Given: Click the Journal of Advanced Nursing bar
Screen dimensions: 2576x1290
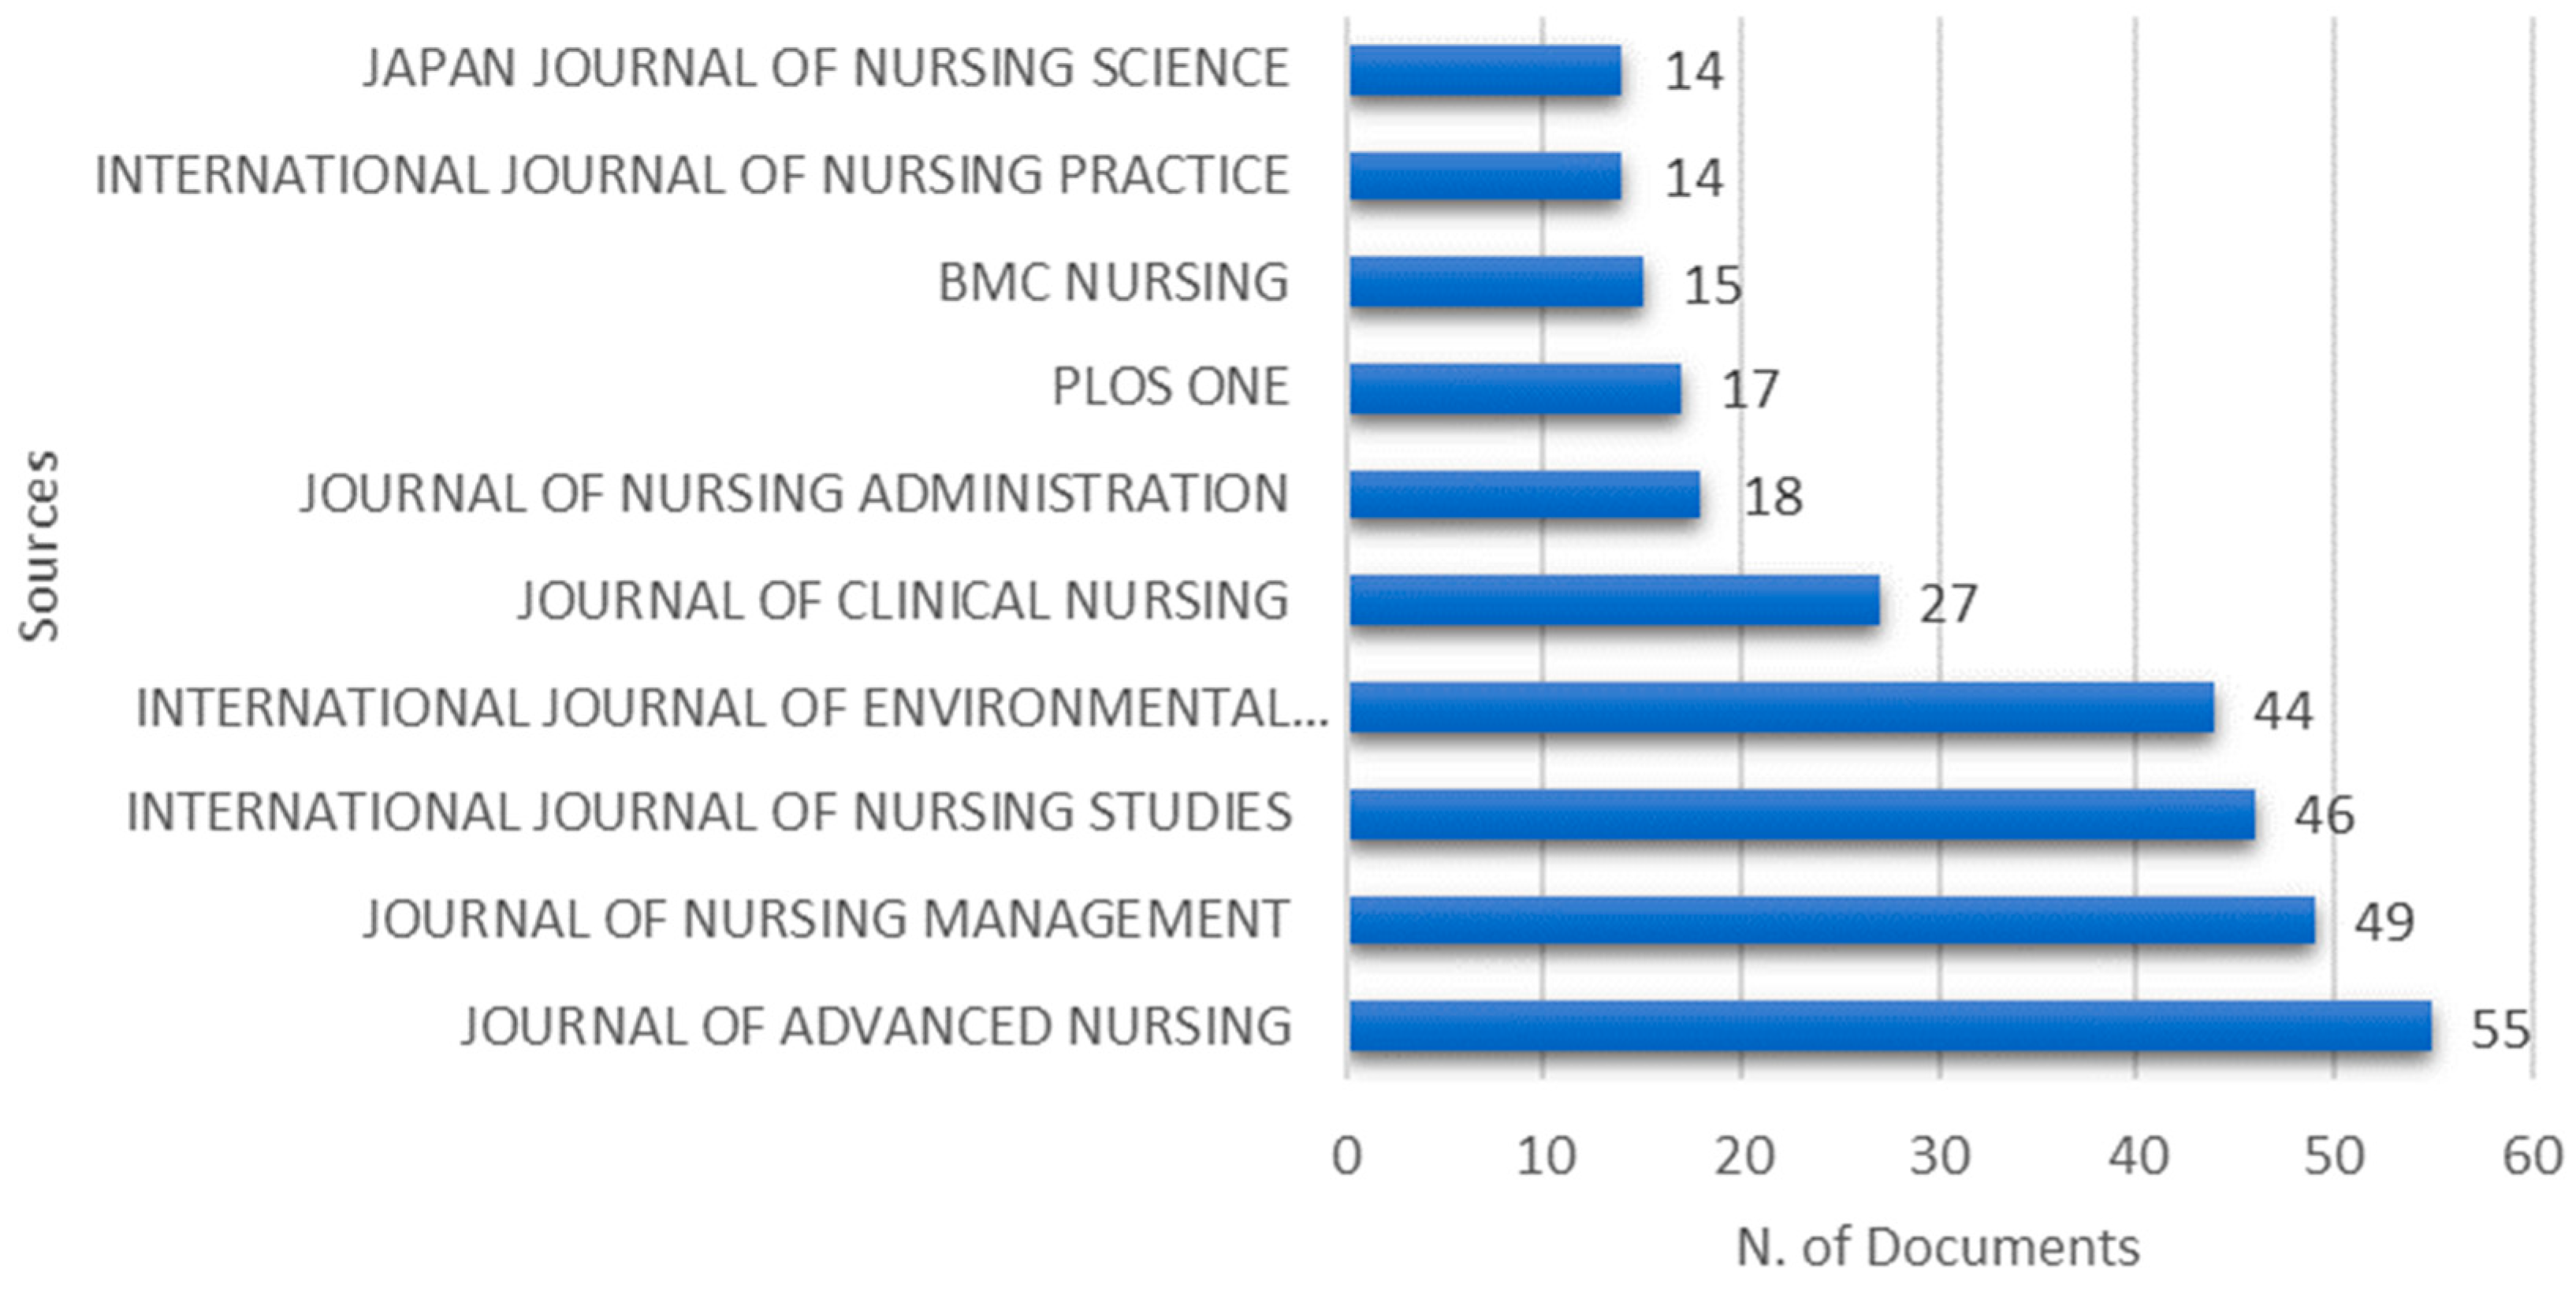Looking at the screenshot, I should coord(1890,1026).
